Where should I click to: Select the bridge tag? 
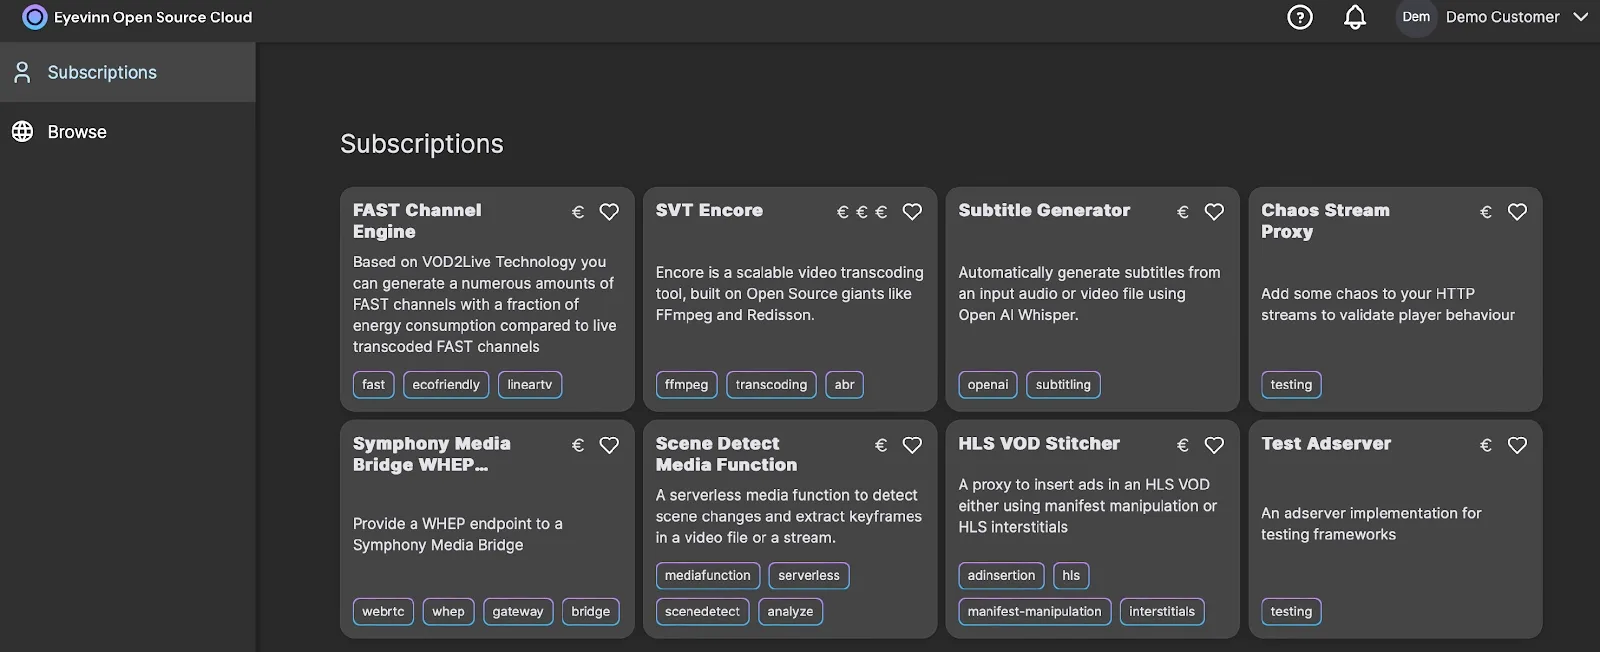(591, 612)
